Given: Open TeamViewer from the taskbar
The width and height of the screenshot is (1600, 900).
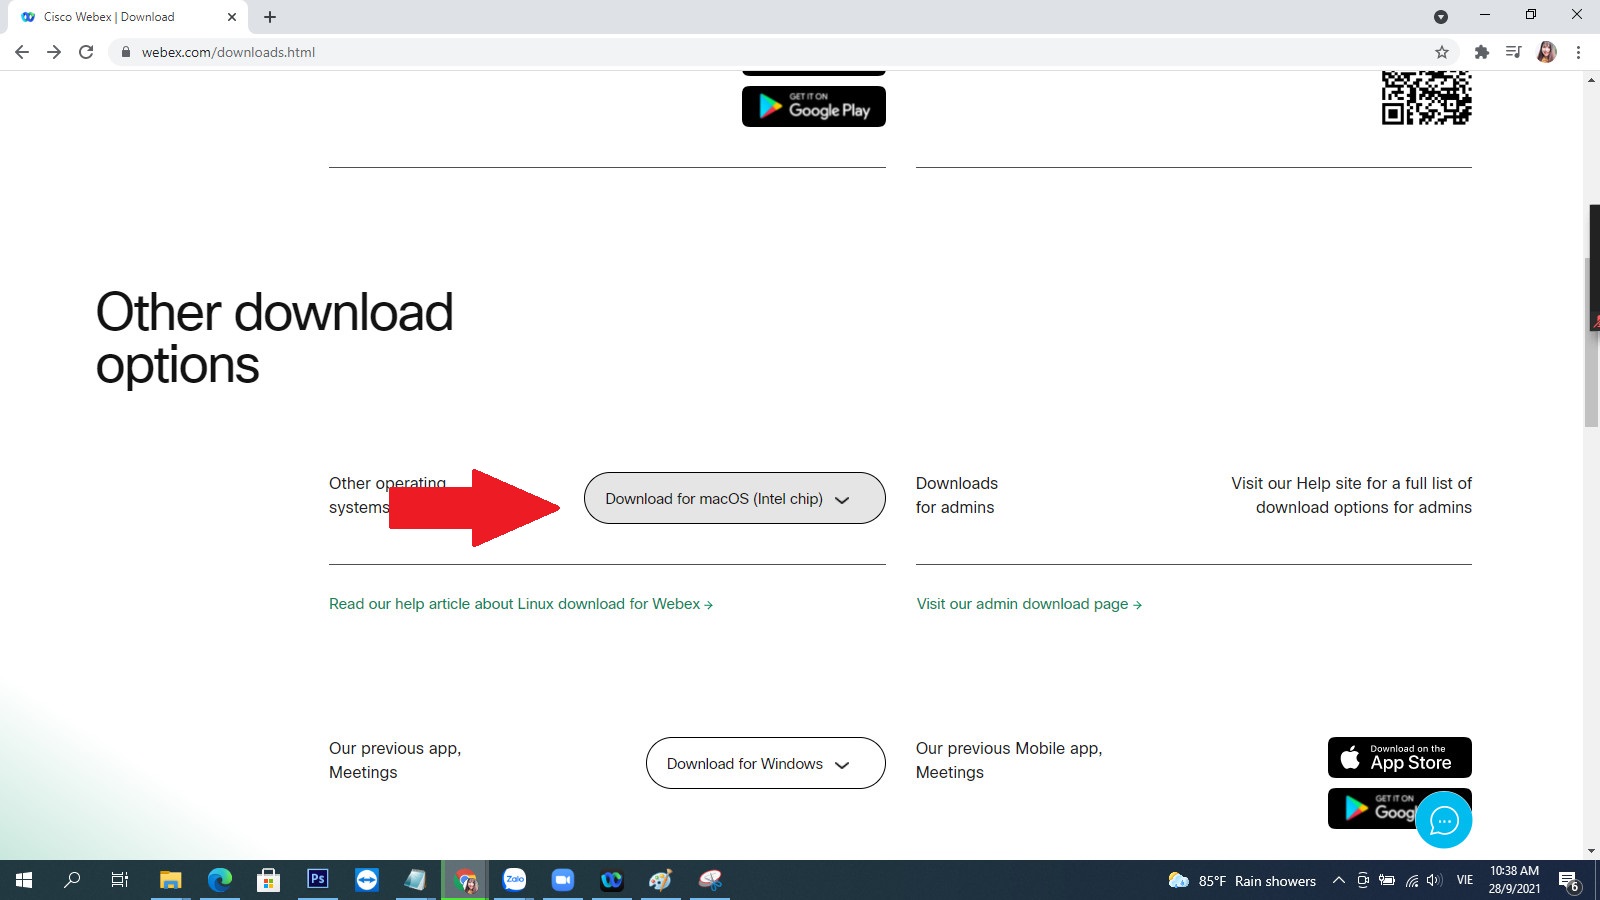Looking at the screenshot, I should point(366,881).
